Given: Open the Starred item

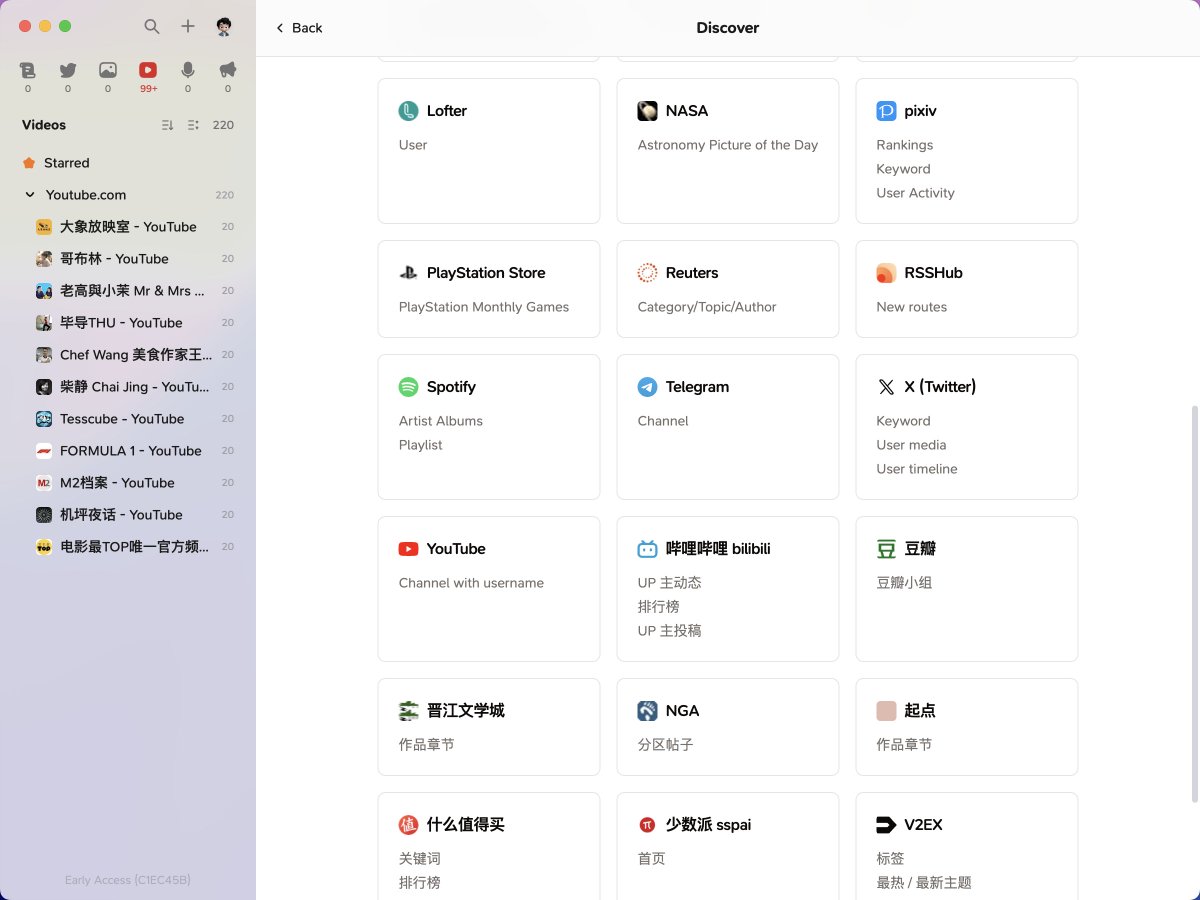Looking at the screenshot, I should 128,163.
